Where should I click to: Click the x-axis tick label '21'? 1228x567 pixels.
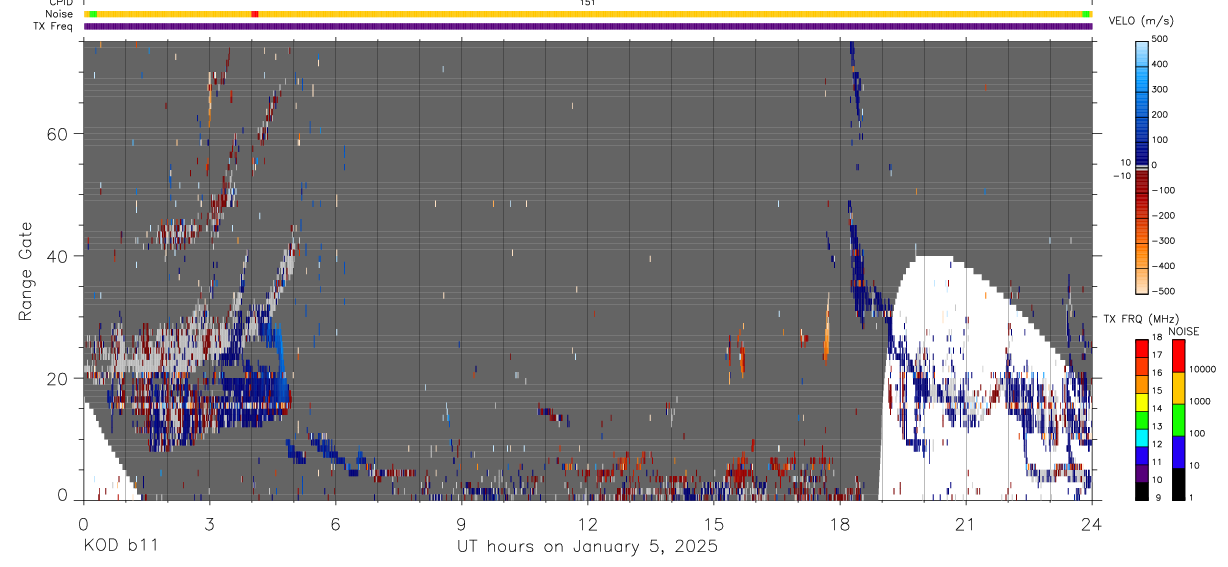[x=966, y=523]
